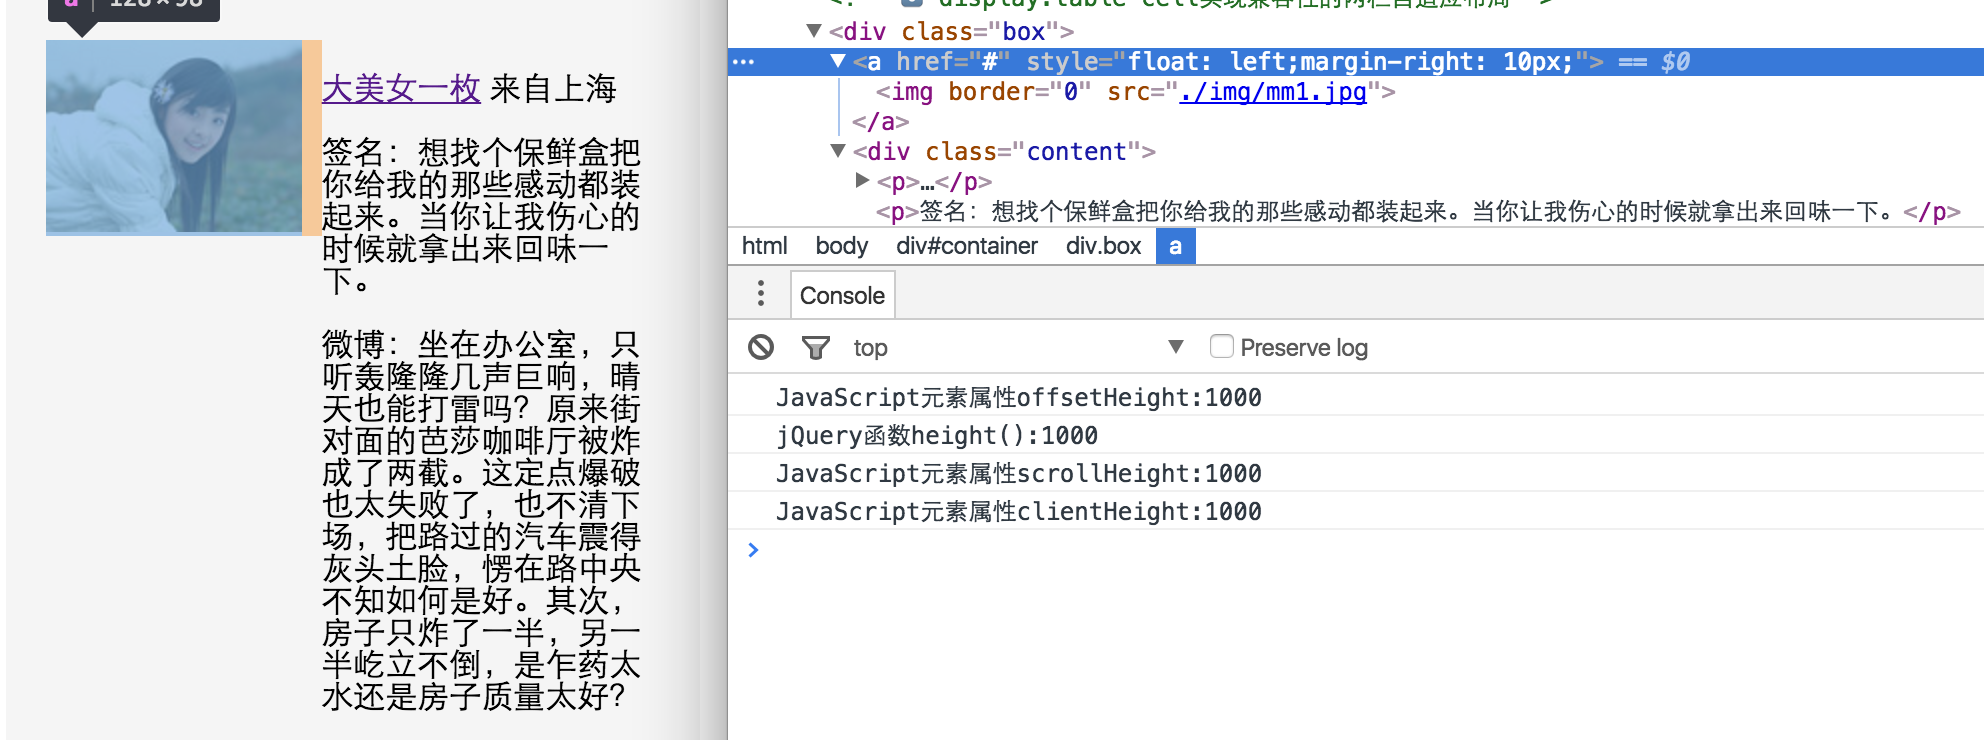The height and width of the screenshot is (740, 1984).
Task: Expand the collapsed p element
Action: [862, 180]
